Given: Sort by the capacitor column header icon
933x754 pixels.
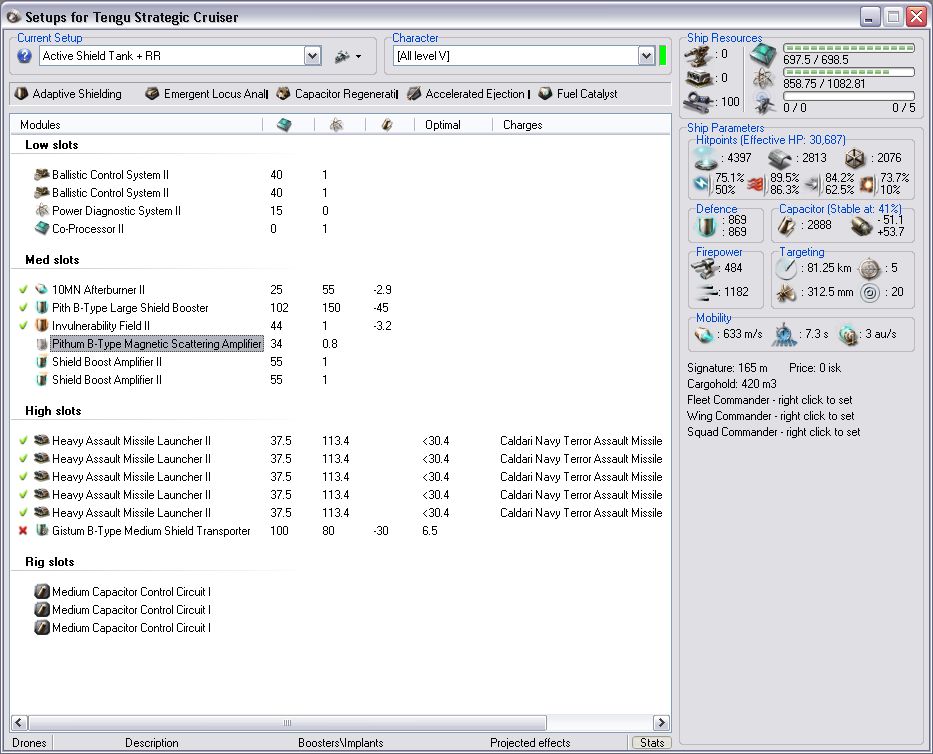Looking at the screenshot, I should [x=387, y=125].
